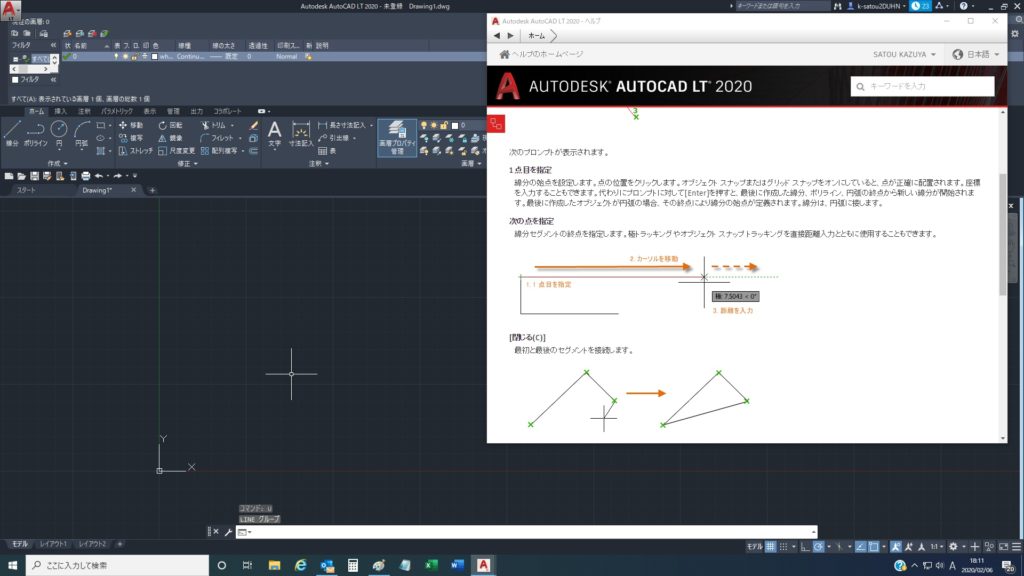Click the モデル button in status bar
This screenshot has height=576, width=1024.
tap(754, 547)
